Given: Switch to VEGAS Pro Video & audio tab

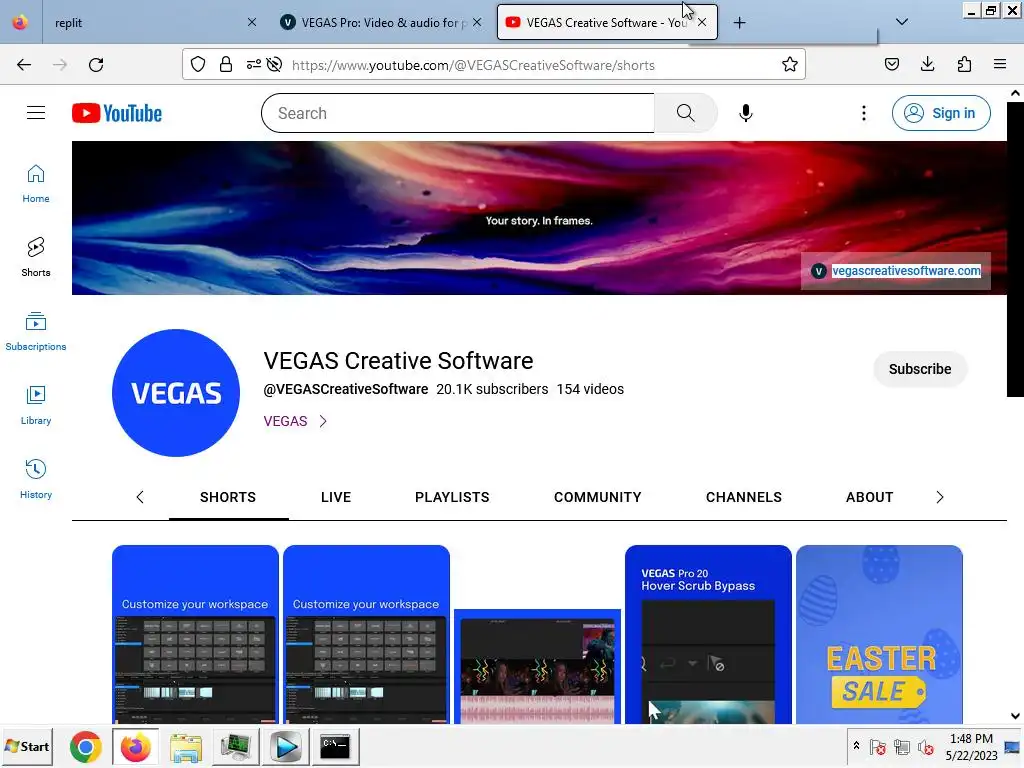Looking at the screenshot, I should point(381,23).
